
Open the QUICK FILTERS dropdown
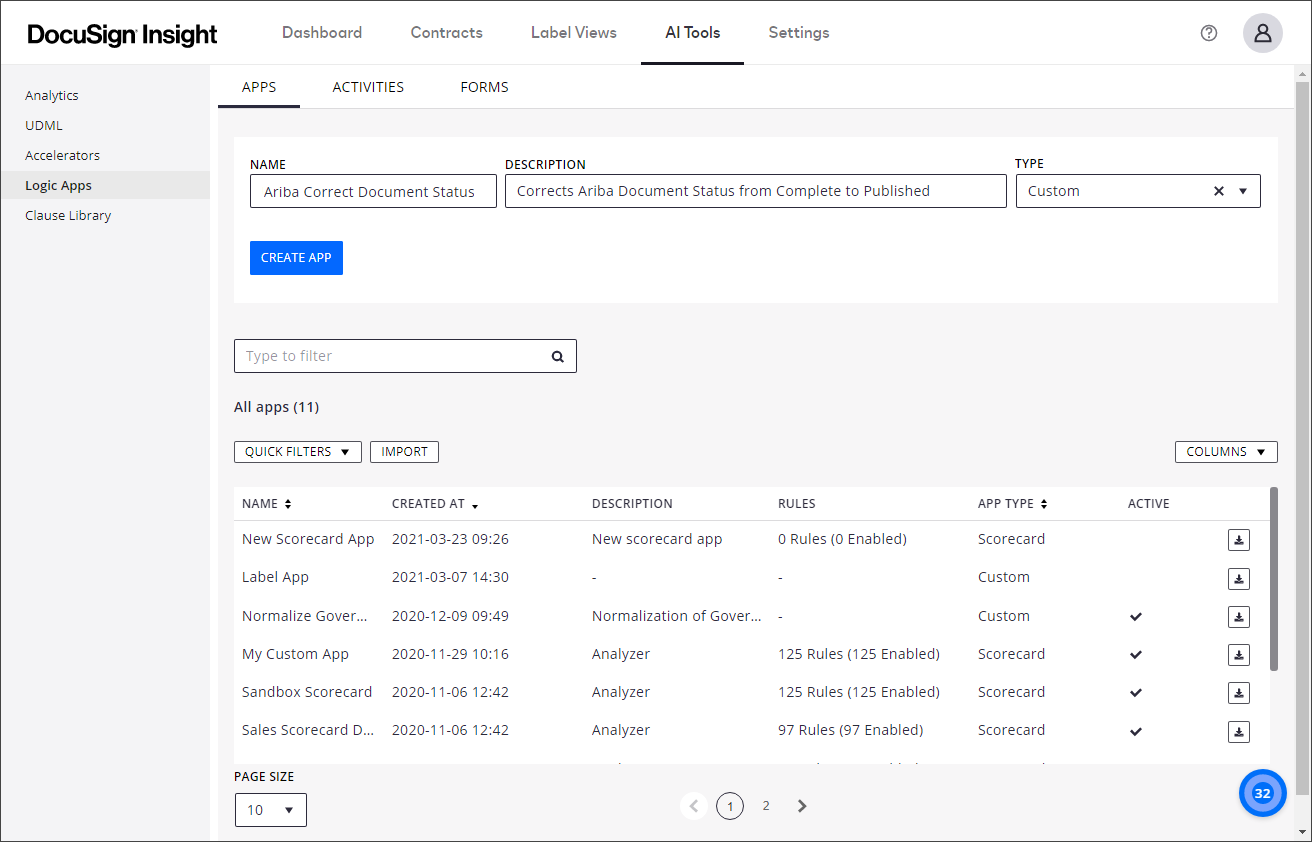click(297, 451)
